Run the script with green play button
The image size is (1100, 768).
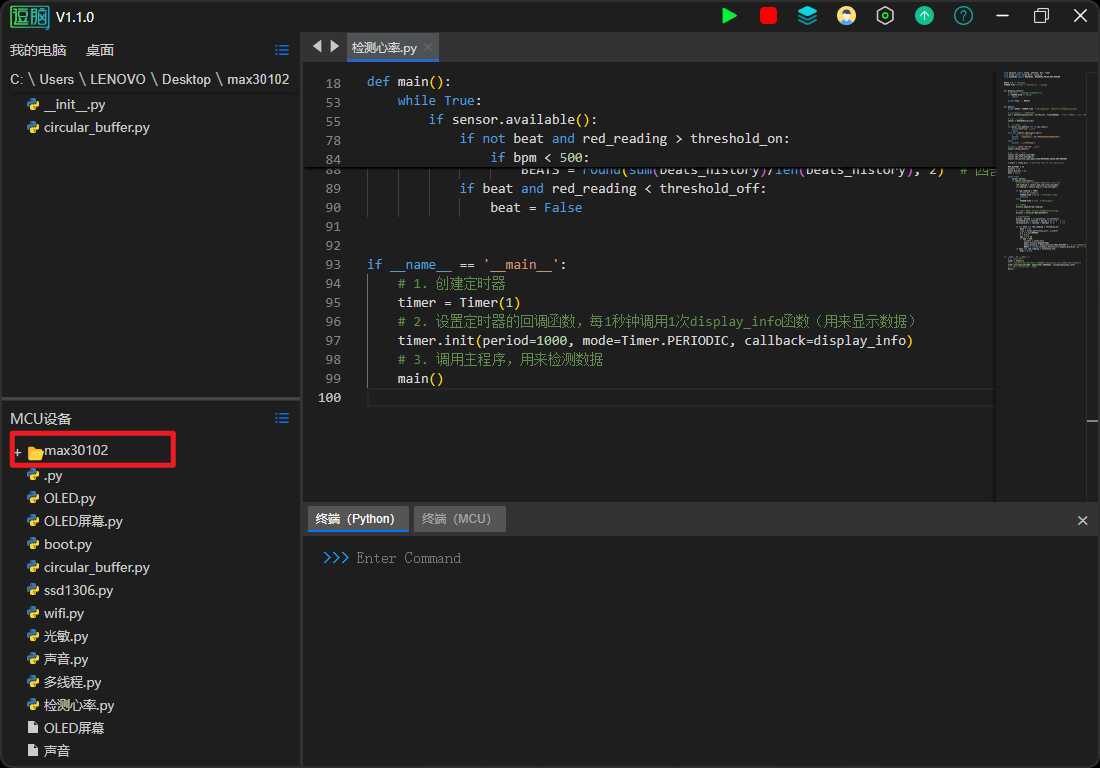click(730, 15)
